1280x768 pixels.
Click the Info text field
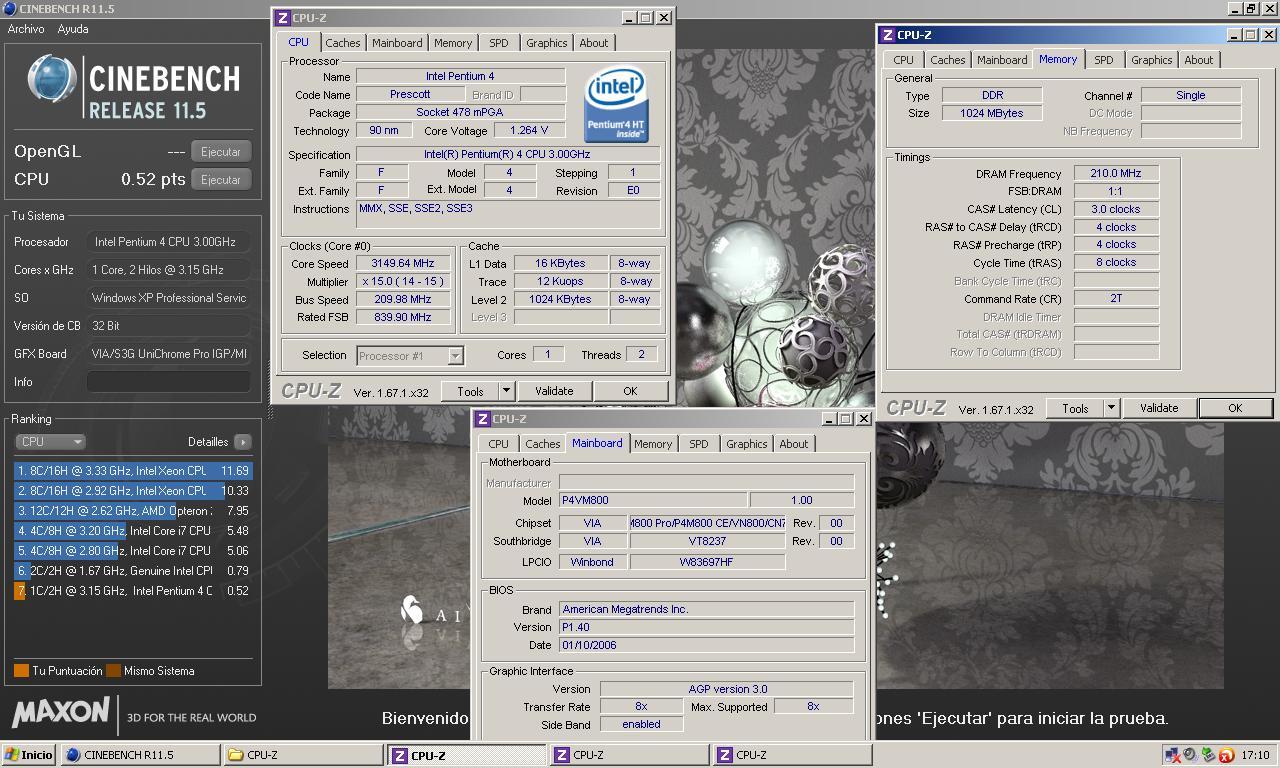pyautogui.click(x=168, y=381)
